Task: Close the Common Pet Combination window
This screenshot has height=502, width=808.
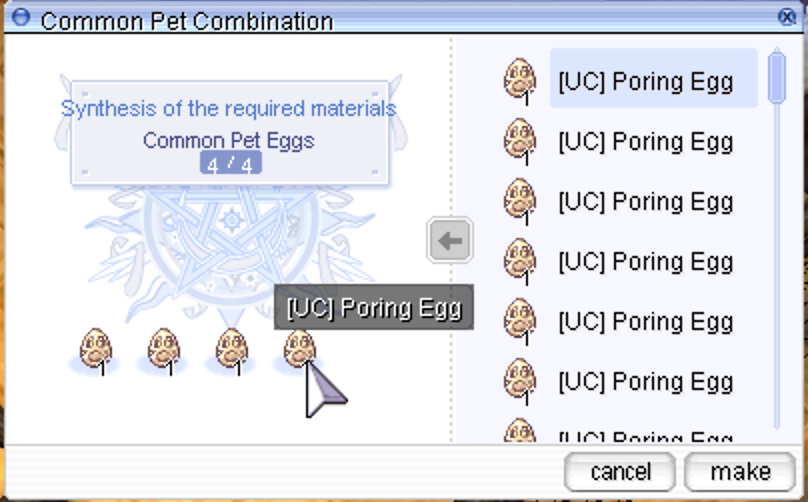Action: point(787,17)
